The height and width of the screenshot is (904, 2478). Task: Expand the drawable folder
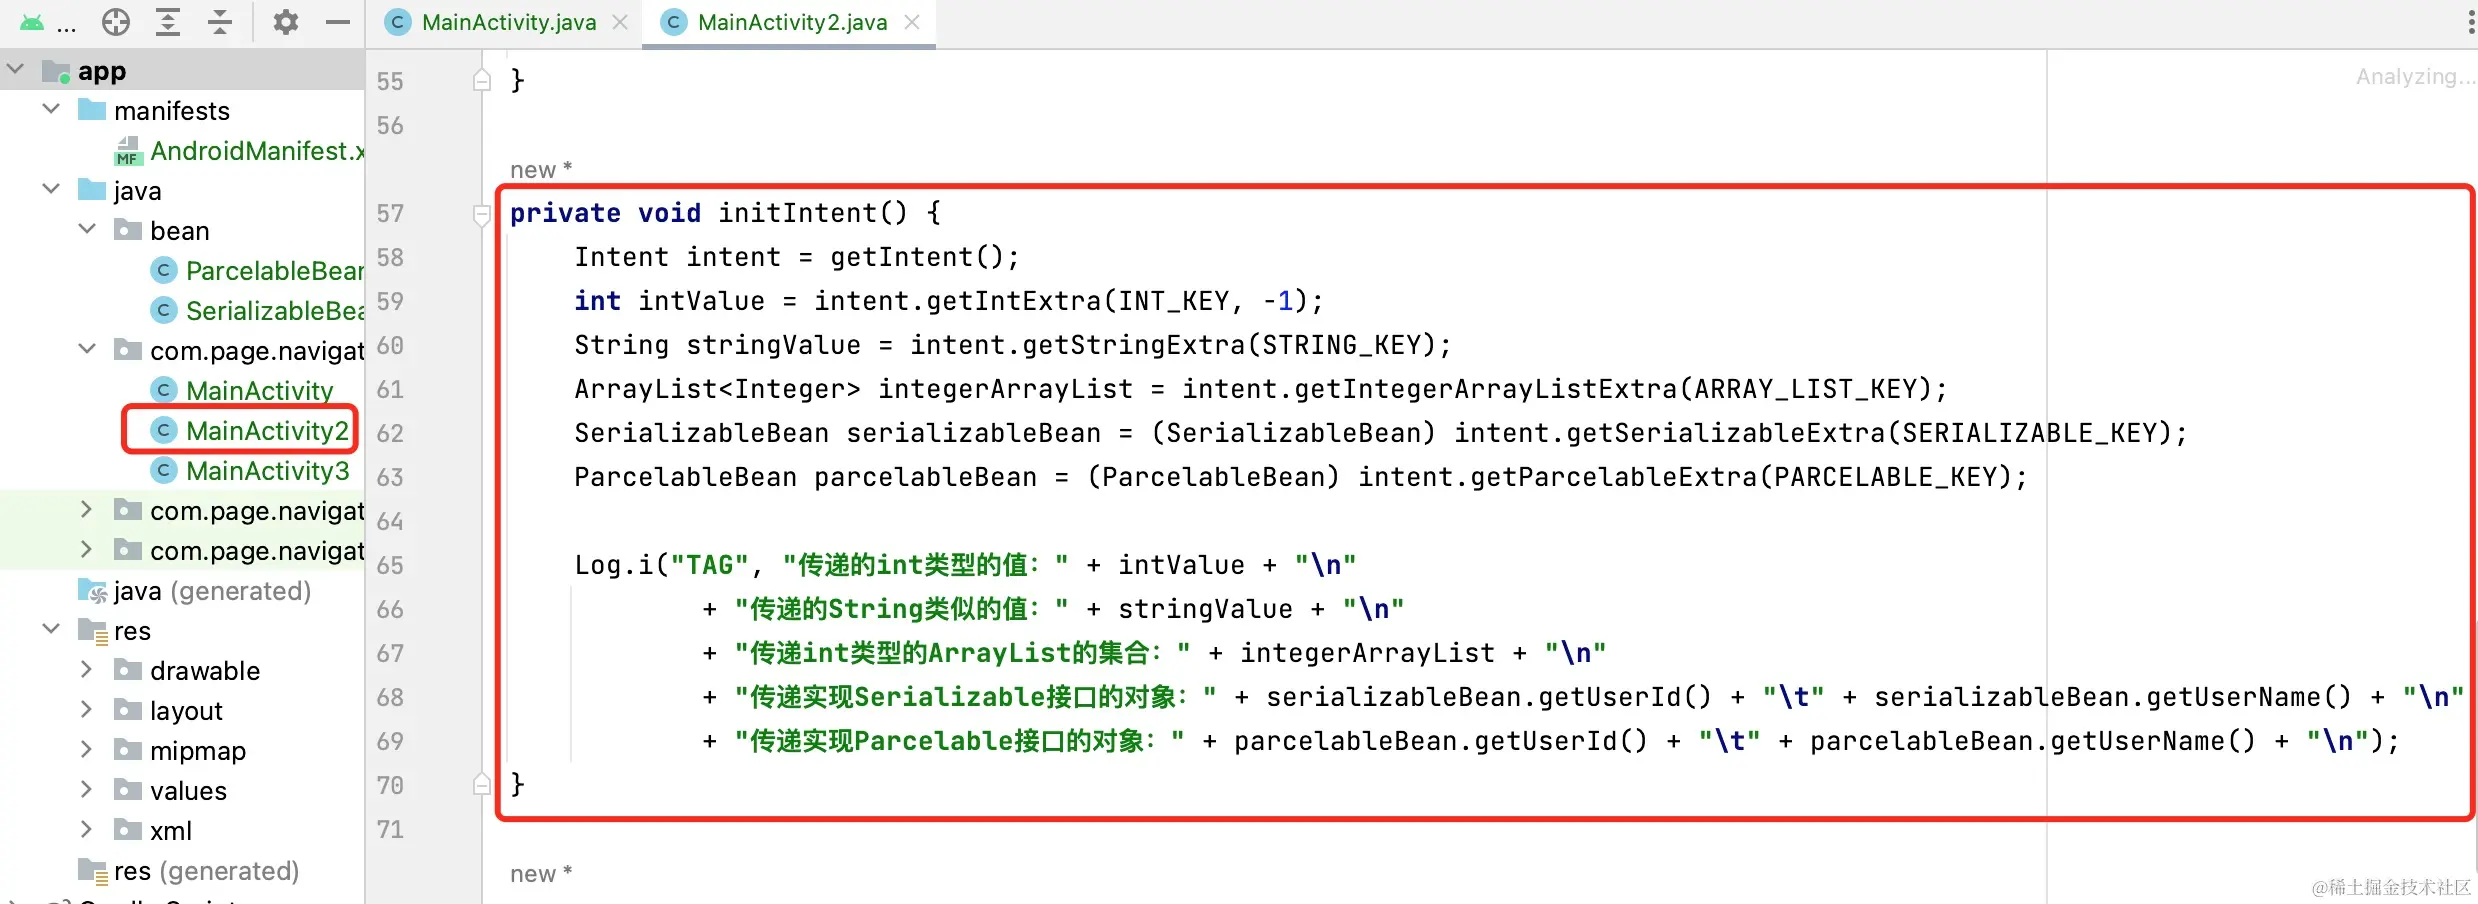click(86, 669)
